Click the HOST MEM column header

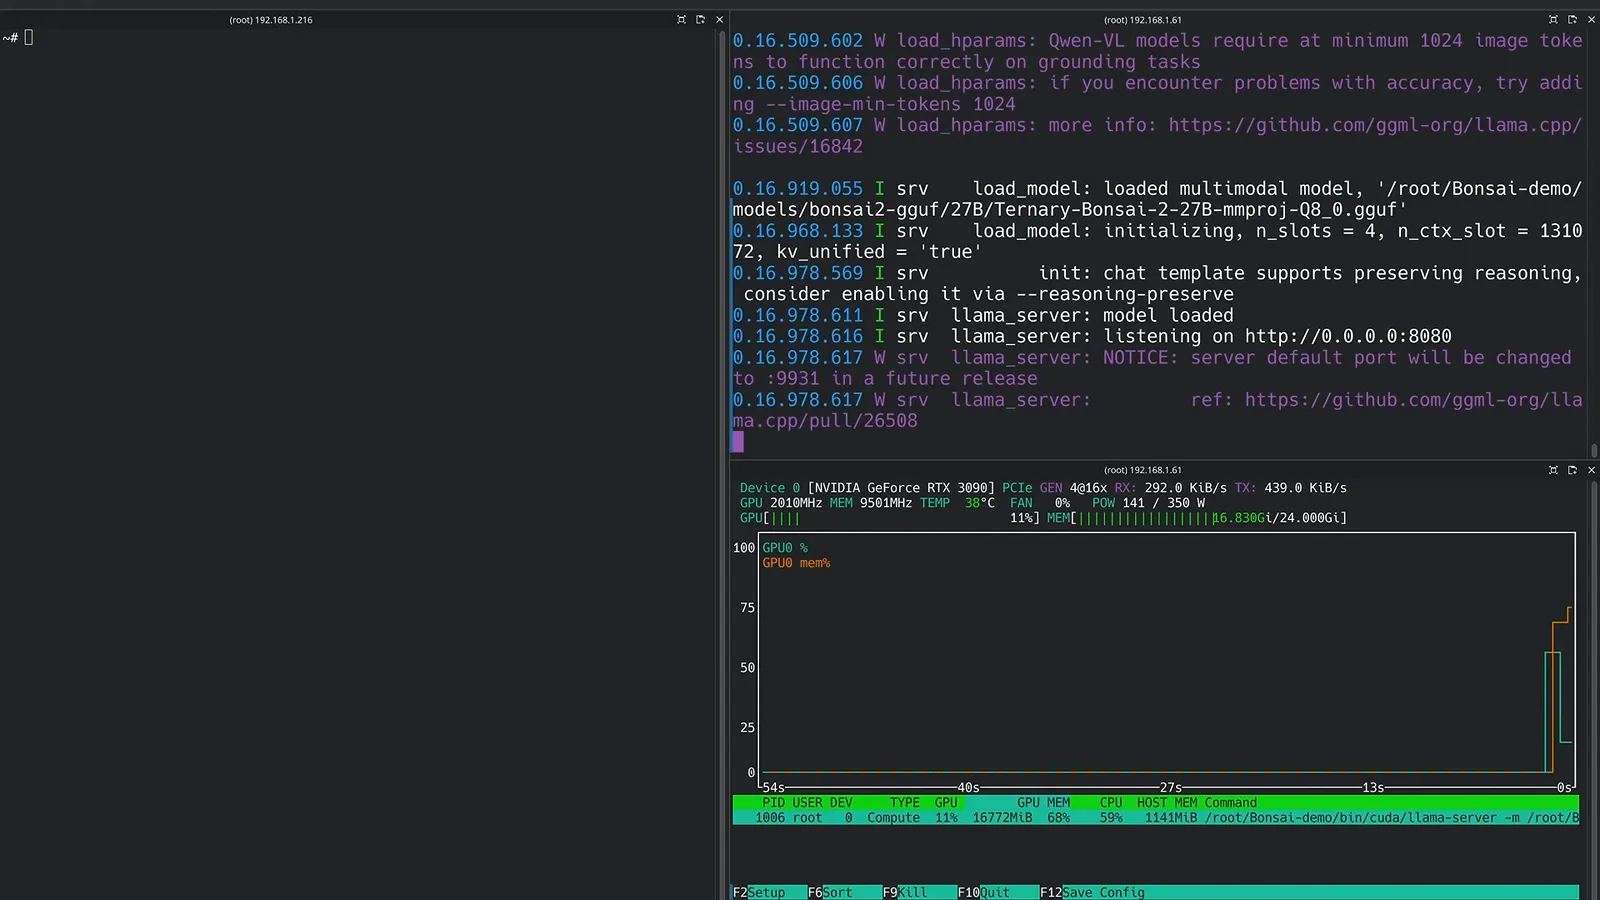coord(1167,803)
